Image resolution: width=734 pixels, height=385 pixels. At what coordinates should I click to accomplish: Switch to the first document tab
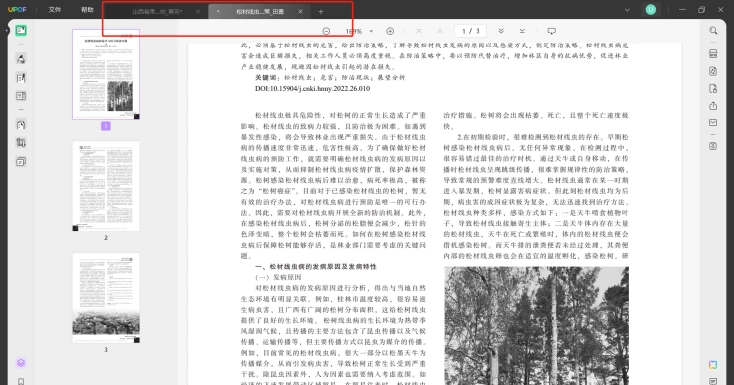157,12
